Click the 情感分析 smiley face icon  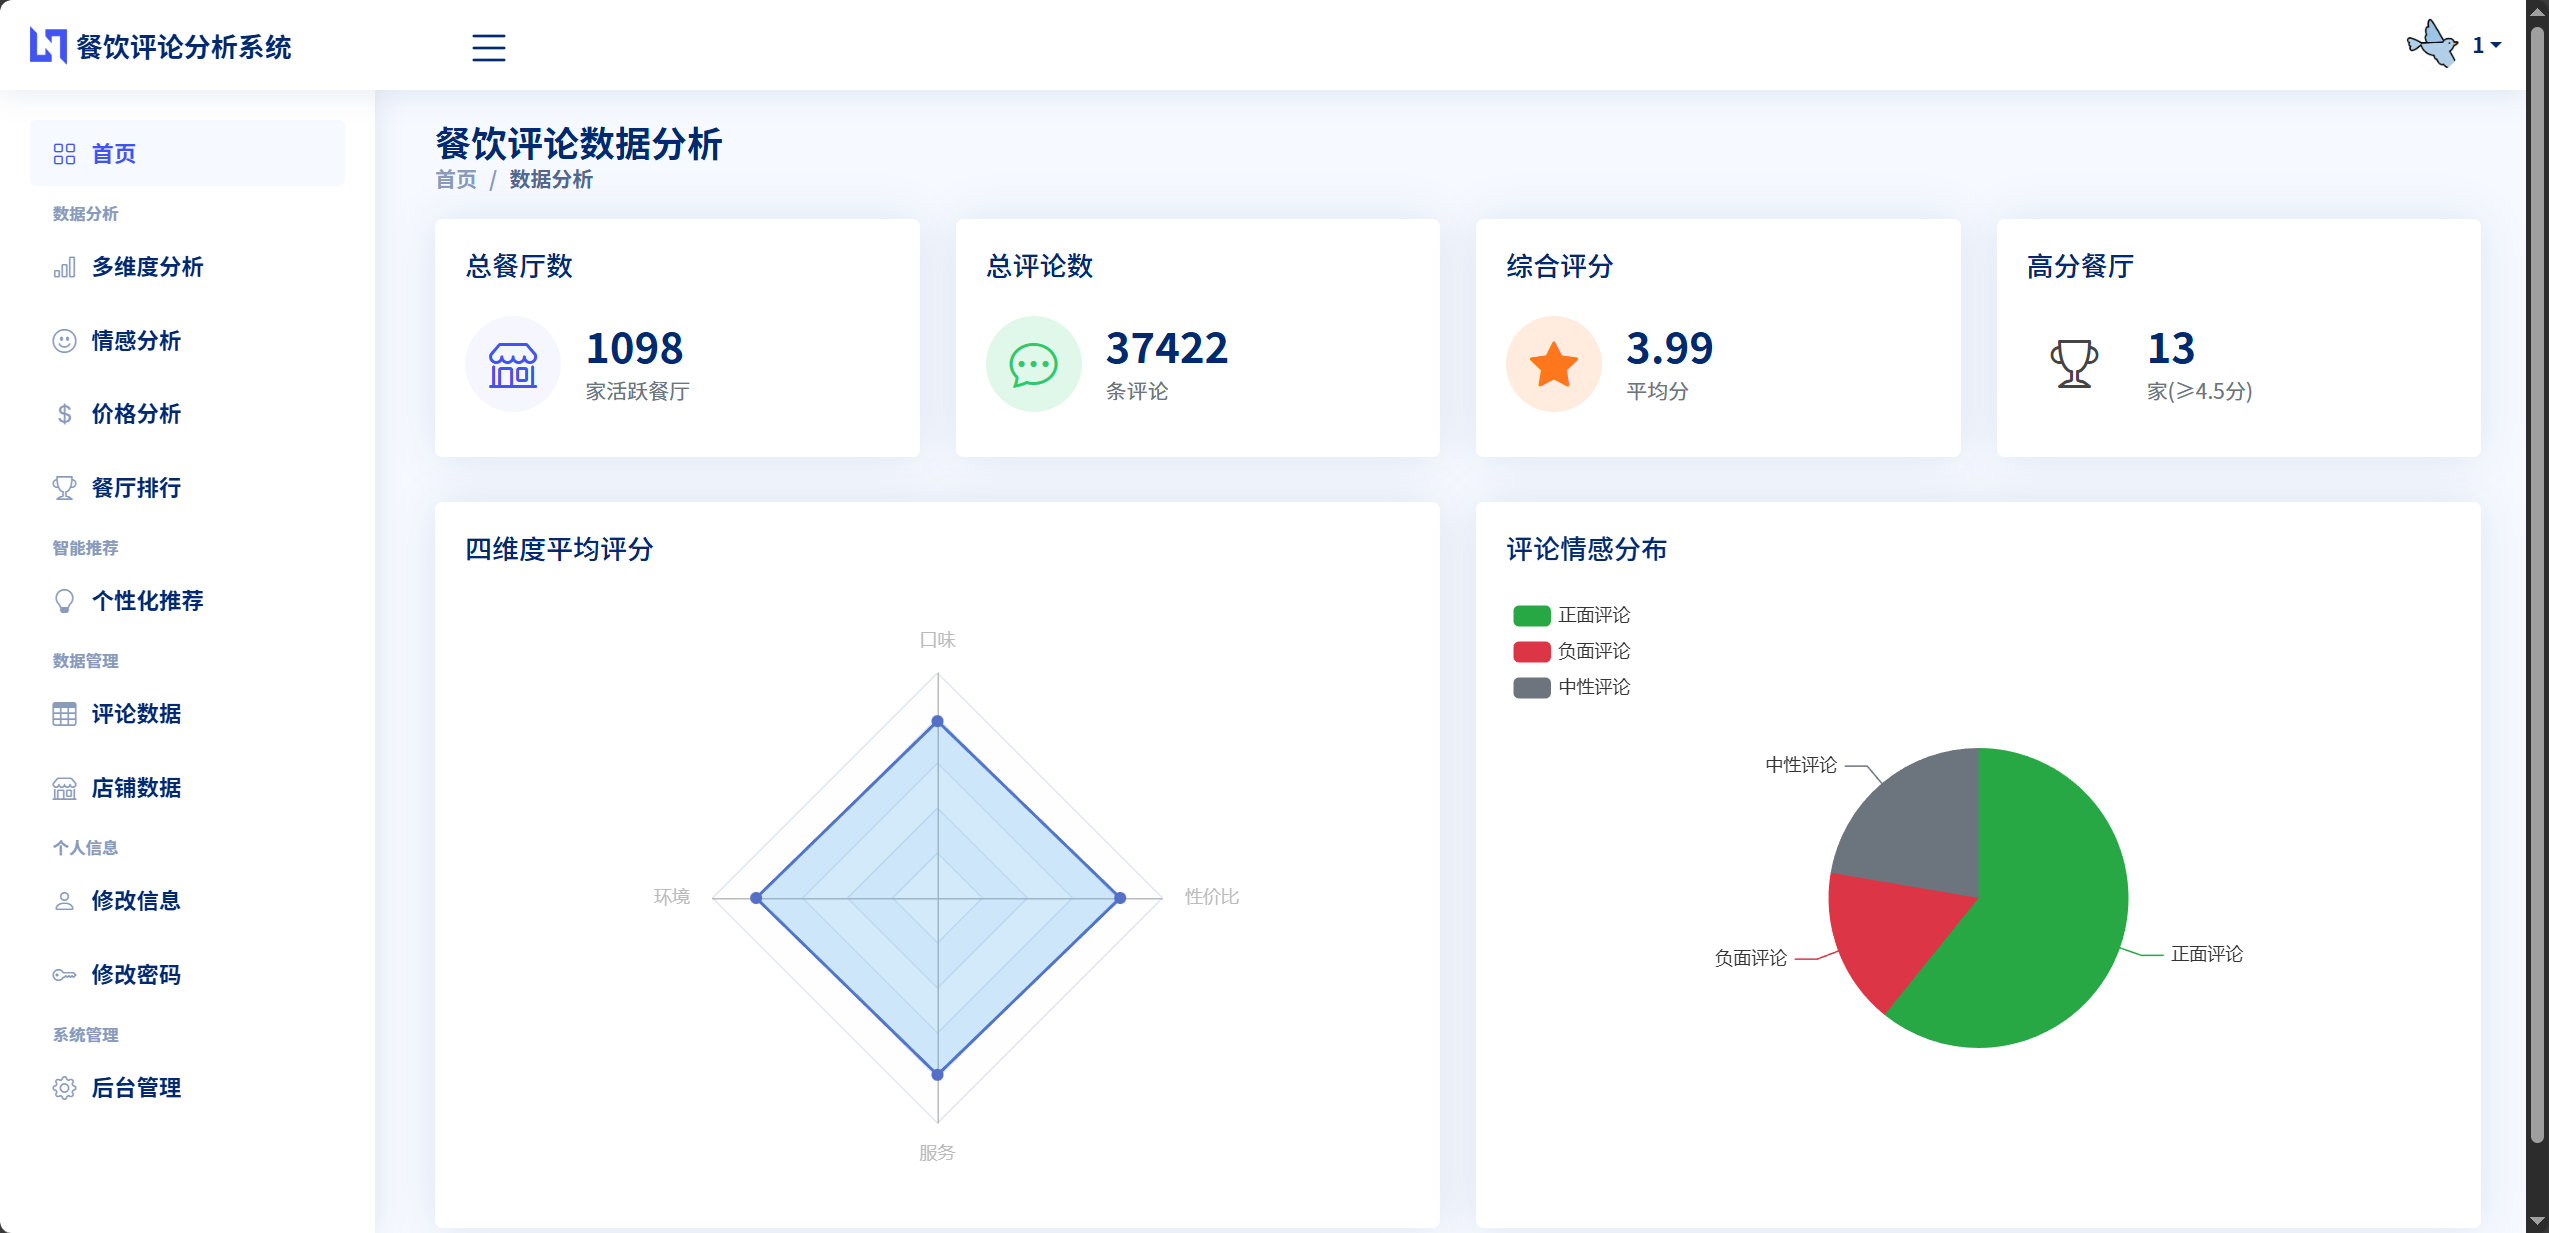coord(64,341)
